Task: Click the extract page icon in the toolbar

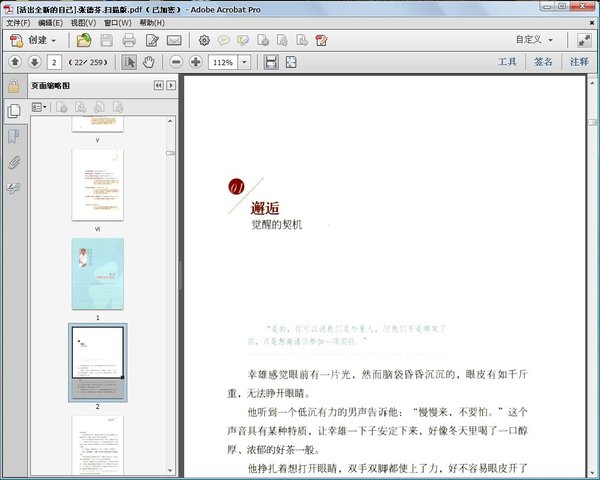Action: [x=302, y=40]
